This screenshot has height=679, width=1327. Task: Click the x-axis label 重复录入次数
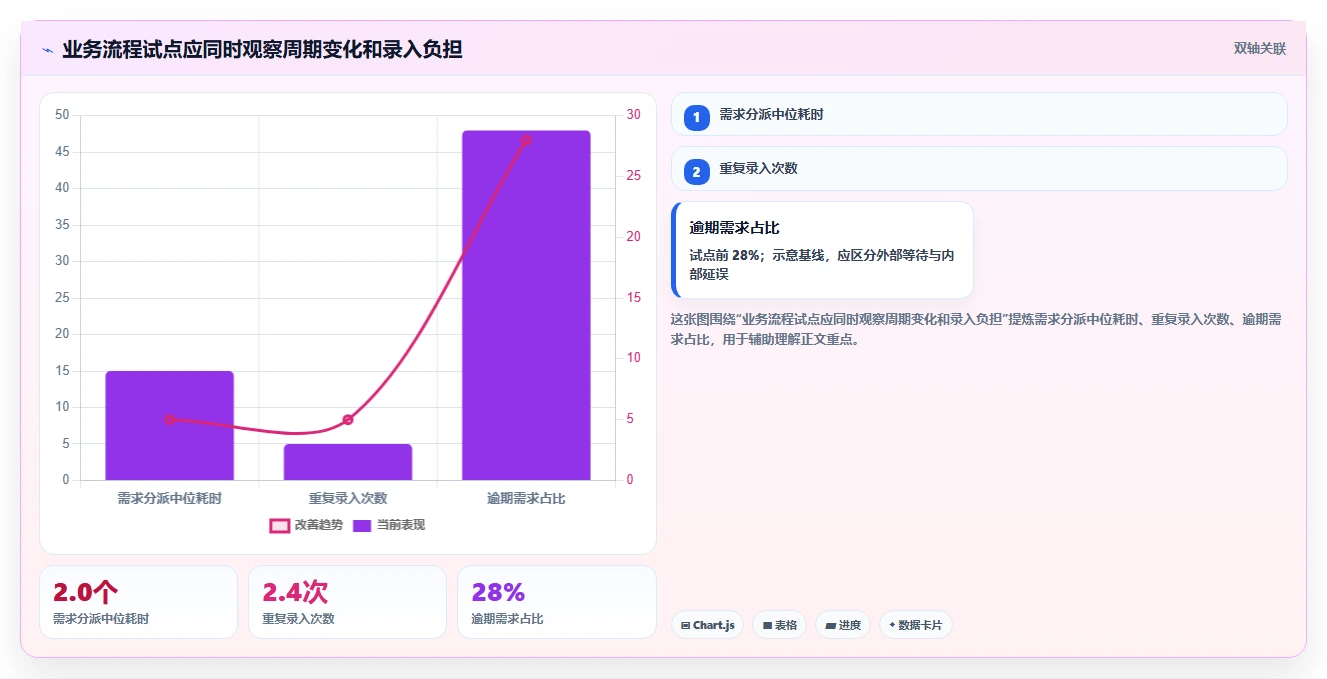coord(348,498)
